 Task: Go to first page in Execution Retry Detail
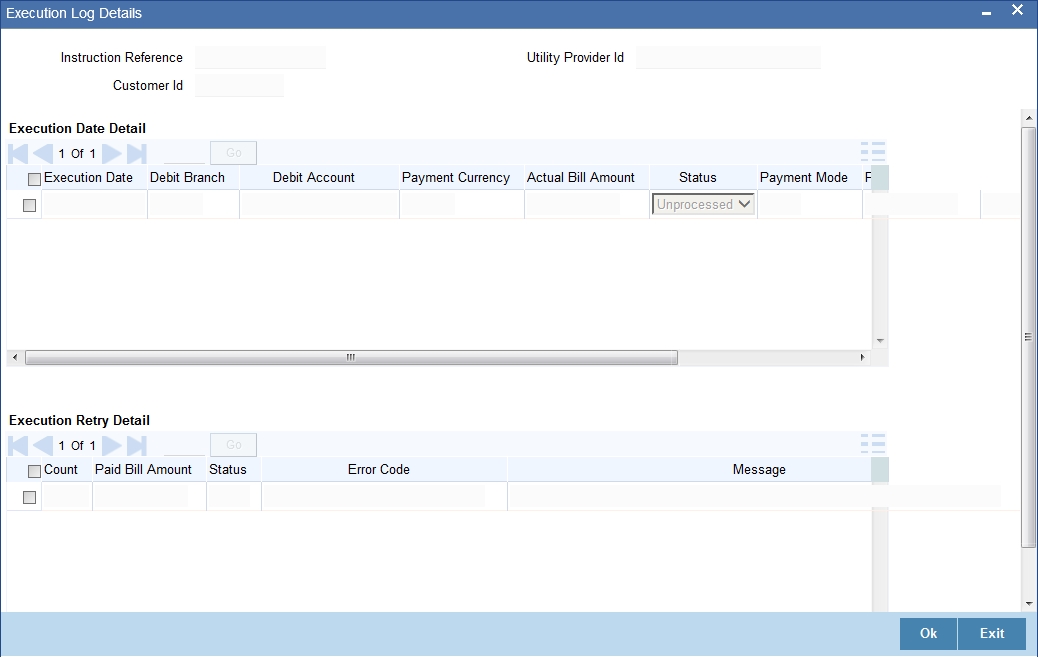tap(18, 446)
